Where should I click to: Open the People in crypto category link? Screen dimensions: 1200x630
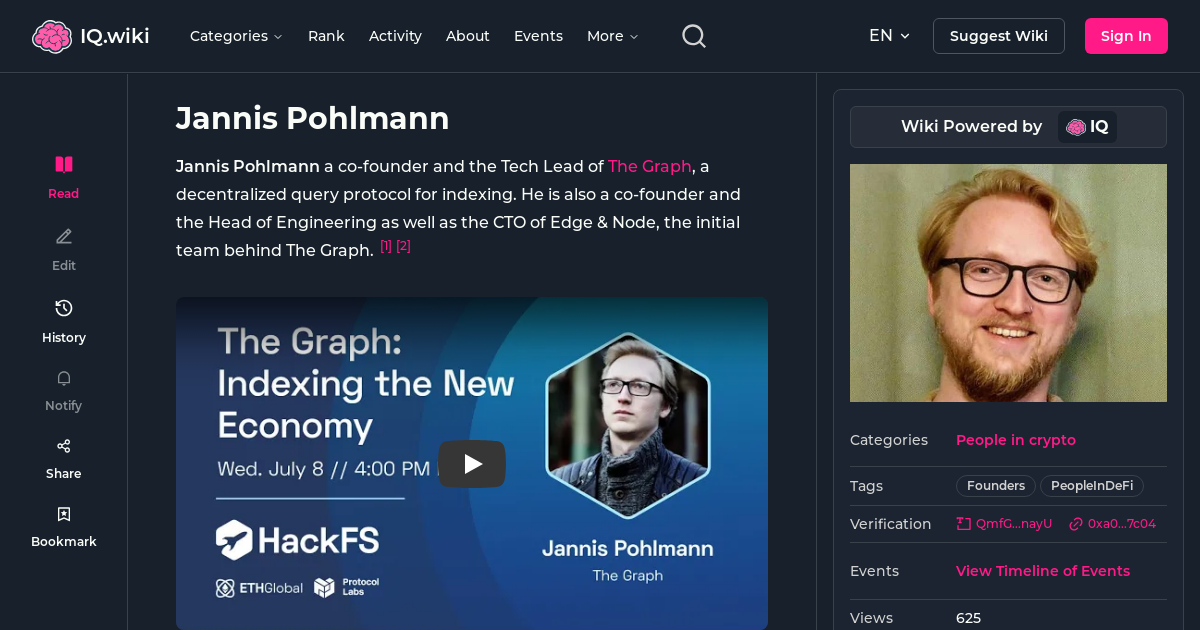pos(1015,440)
